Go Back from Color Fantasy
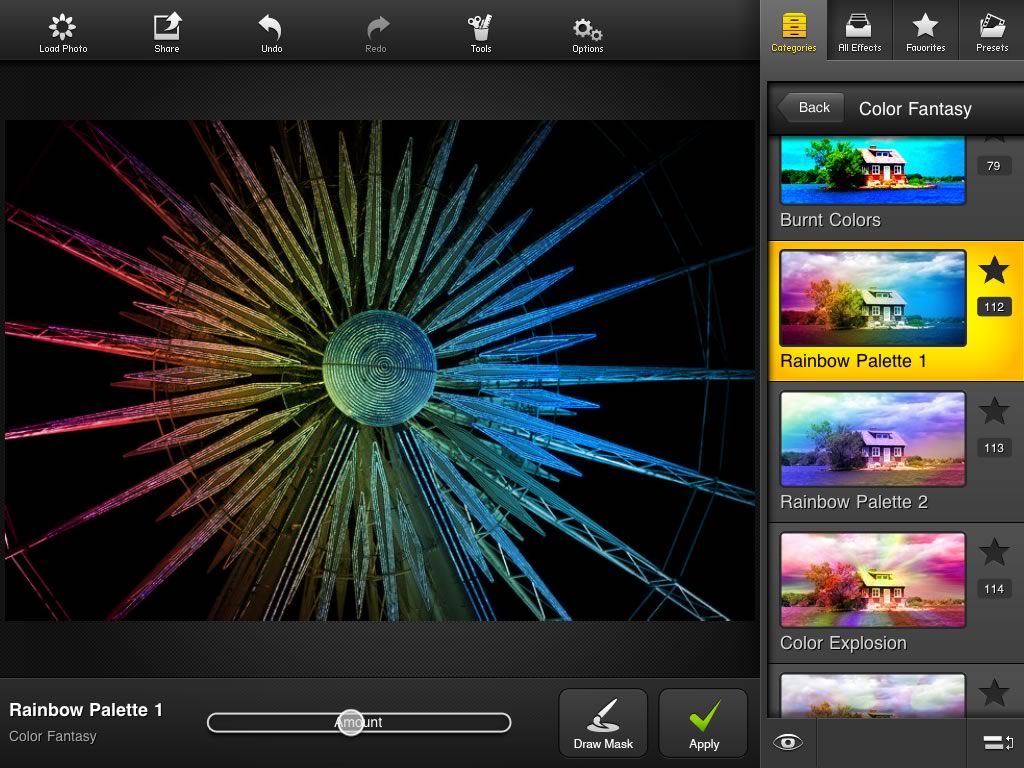This screenshot has height=768, width=1024. click(x=810, y=108)
